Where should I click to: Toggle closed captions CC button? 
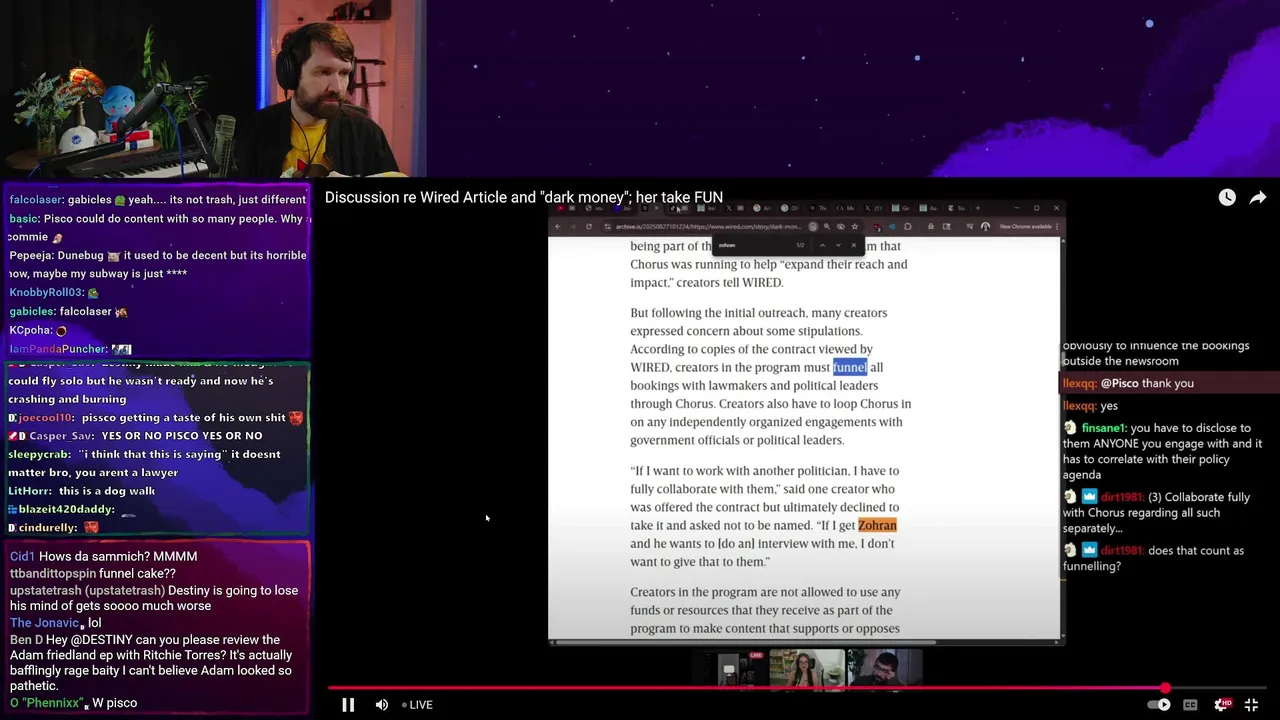(1190, 705)
